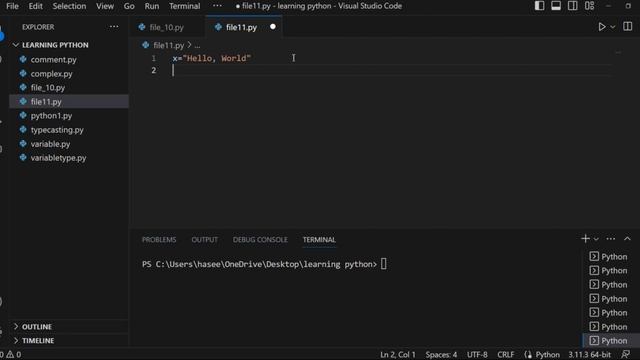Toggle secondary side bar layout icon
Image resolution: width=640 pixels, height=360 pixels.
point(573,6)
